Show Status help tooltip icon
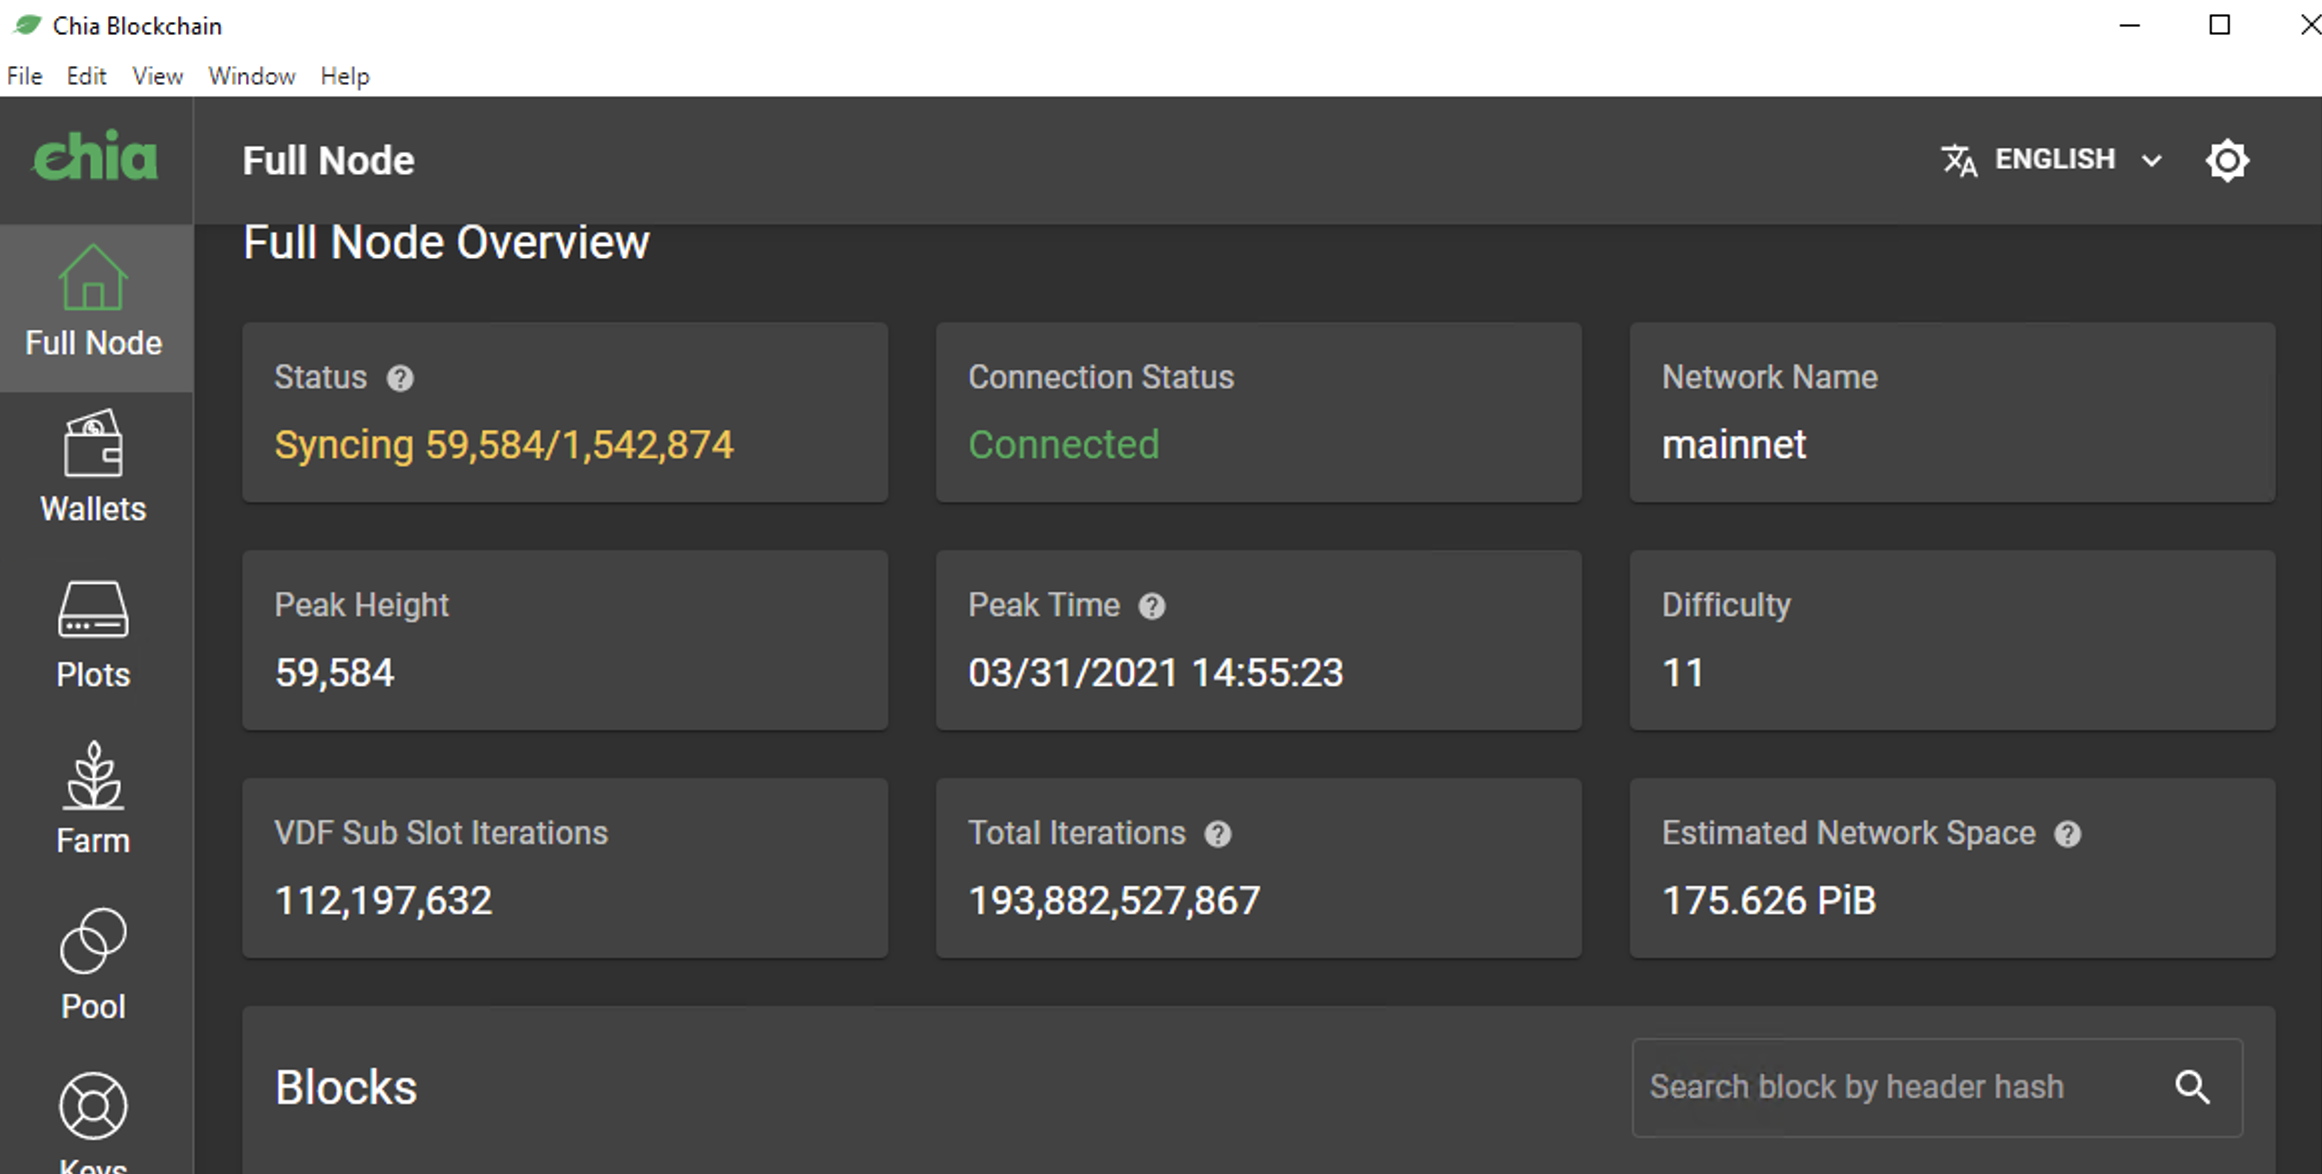 [400, 378]
